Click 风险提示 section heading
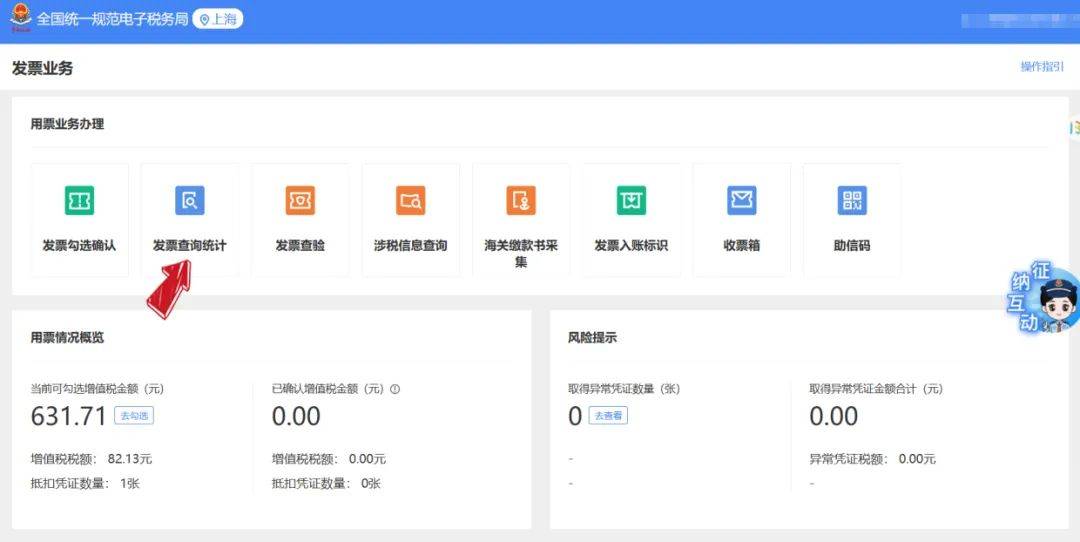Screen dimensions: 1080x542 pyautogui.click(x=592, y=337)
